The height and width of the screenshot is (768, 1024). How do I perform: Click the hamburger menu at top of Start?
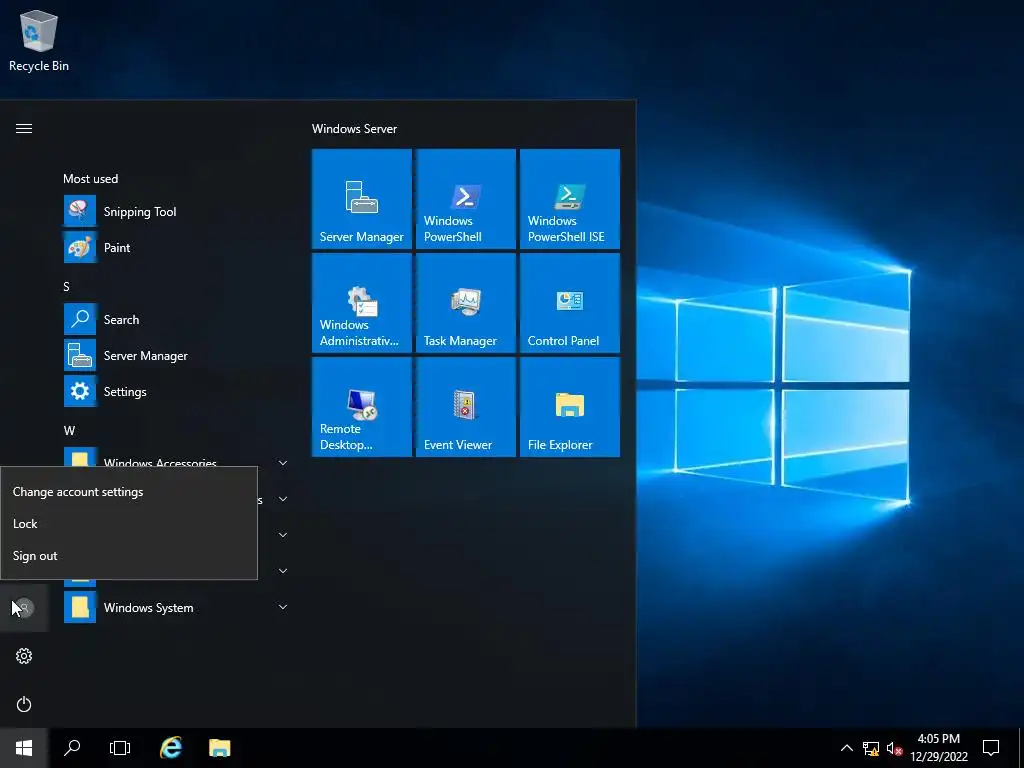[x=24, y=129]
